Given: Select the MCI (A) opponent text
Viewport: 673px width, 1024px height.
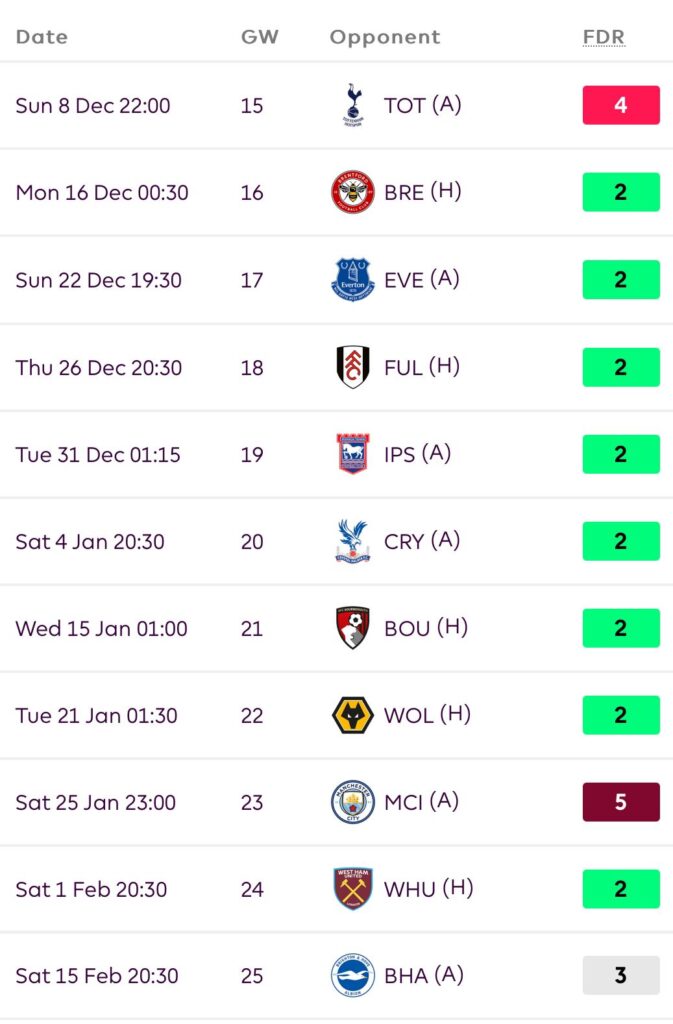Looking at the screenshot, I should point(422,802).
